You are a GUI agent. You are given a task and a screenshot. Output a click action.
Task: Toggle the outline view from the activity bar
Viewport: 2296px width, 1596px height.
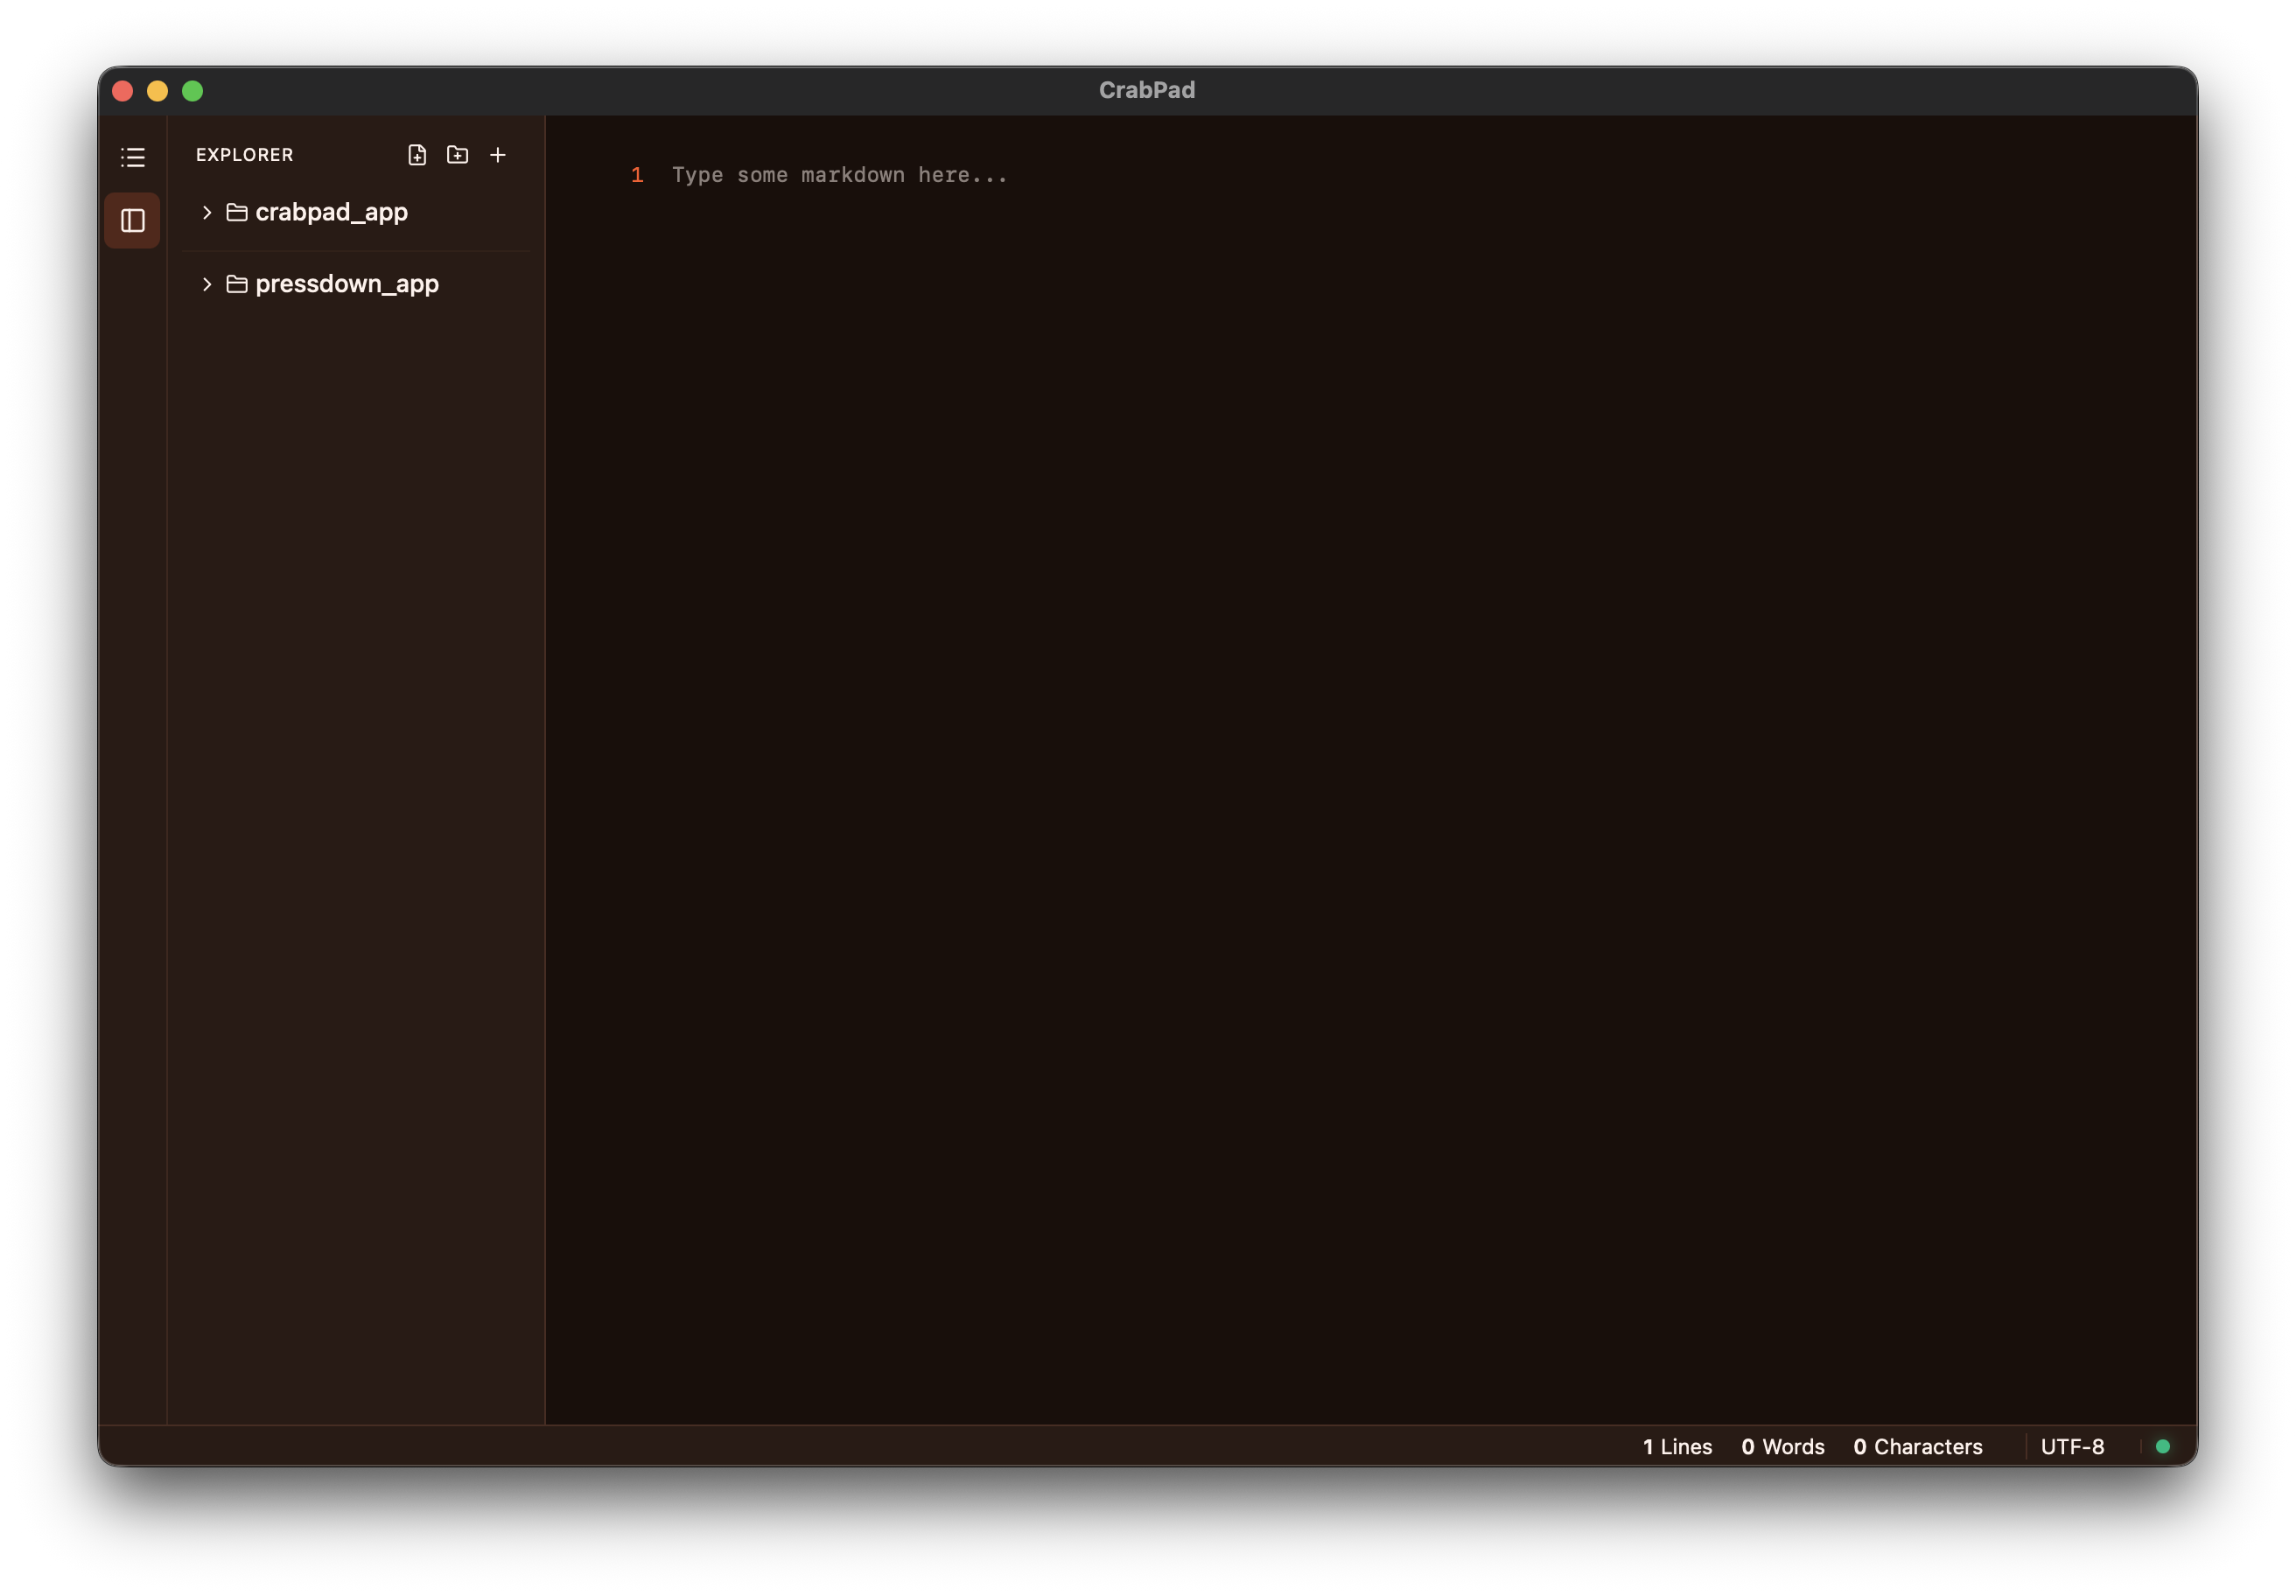coord(133,157)
